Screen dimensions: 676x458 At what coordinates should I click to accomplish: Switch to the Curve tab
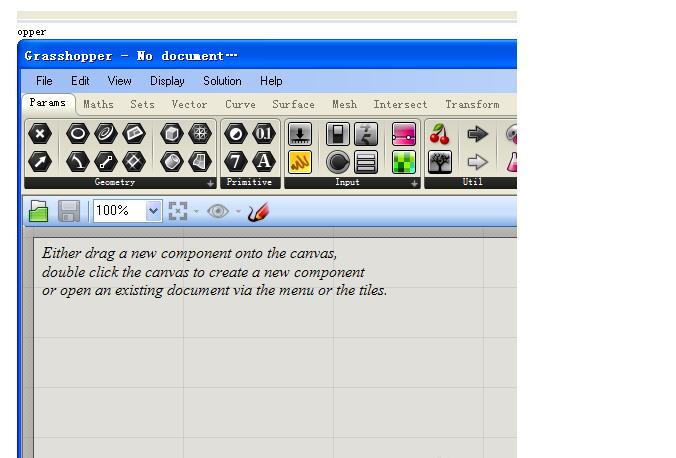pos(240,104)
